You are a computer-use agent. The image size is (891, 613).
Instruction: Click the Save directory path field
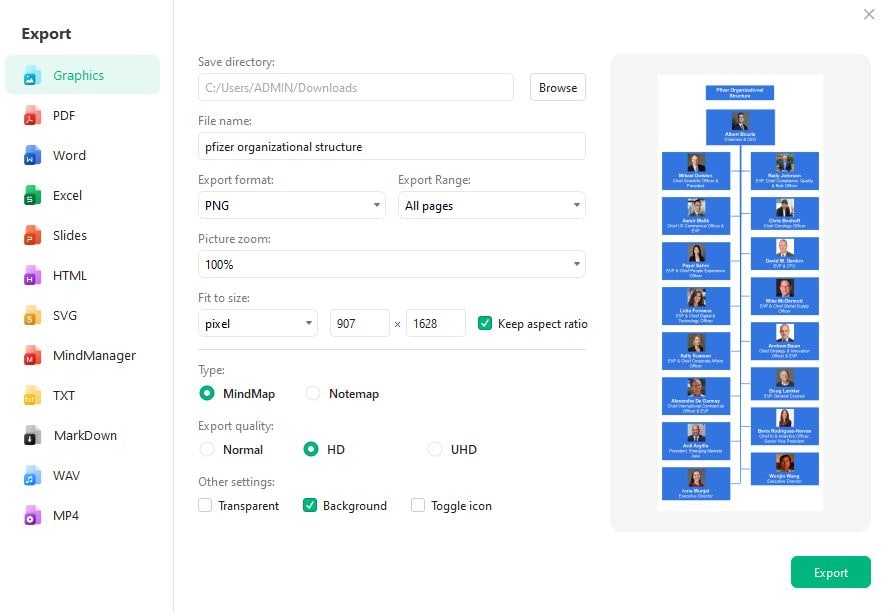(356, 87)
